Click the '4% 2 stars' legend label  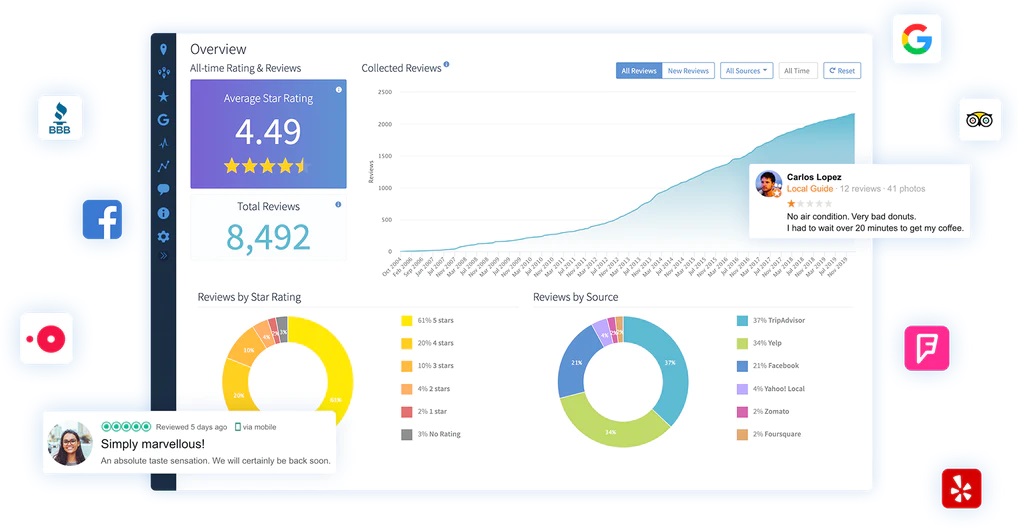(434, 389)
